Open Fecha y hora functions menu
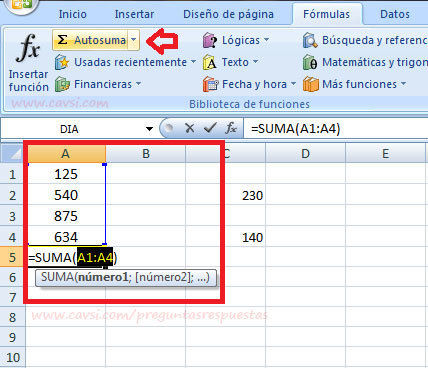 pos(249,84)
